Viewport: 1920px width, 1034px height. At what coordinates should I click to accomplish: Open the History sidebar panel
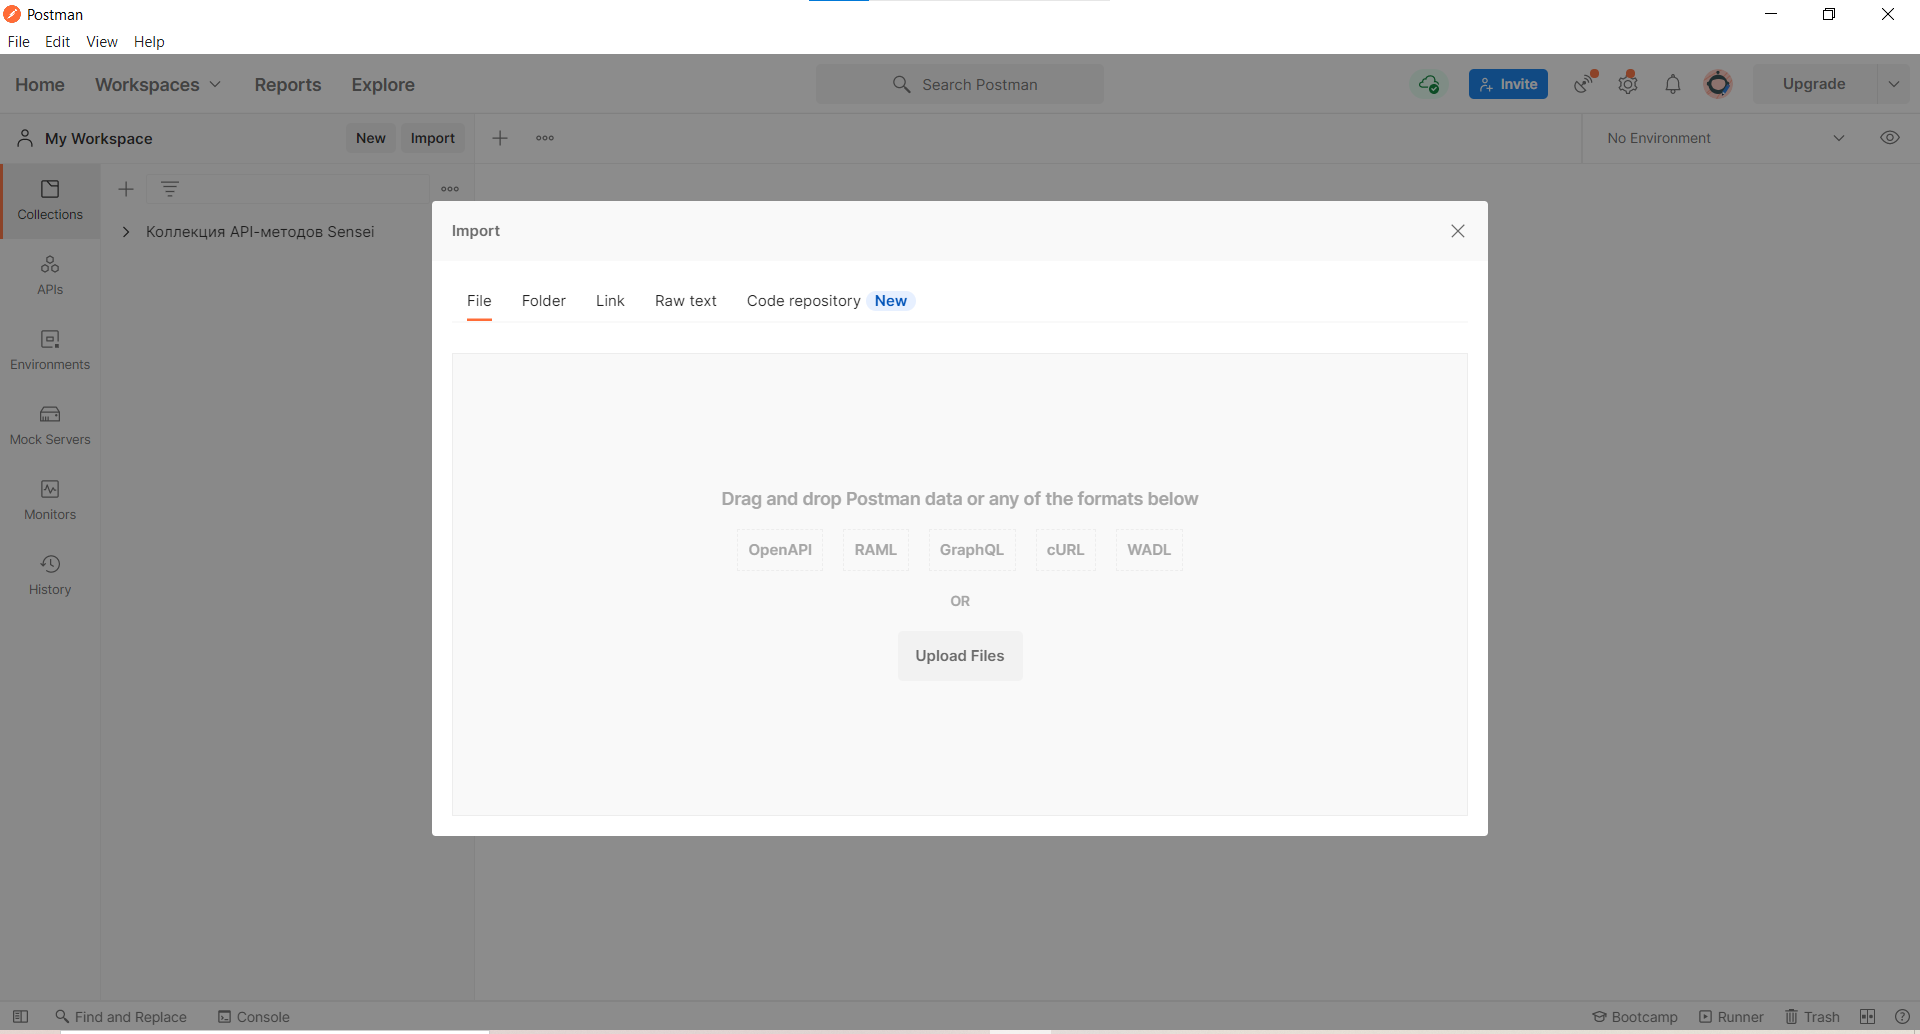[50, 576]
